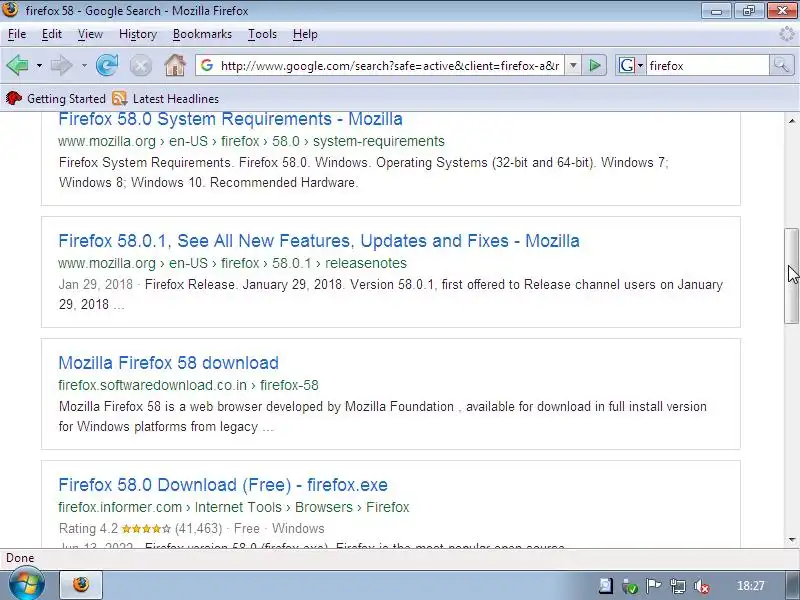Click the green checkmark safely-remove tray icon
Screen dimensions: 800x600
click(x=630, y=586)
